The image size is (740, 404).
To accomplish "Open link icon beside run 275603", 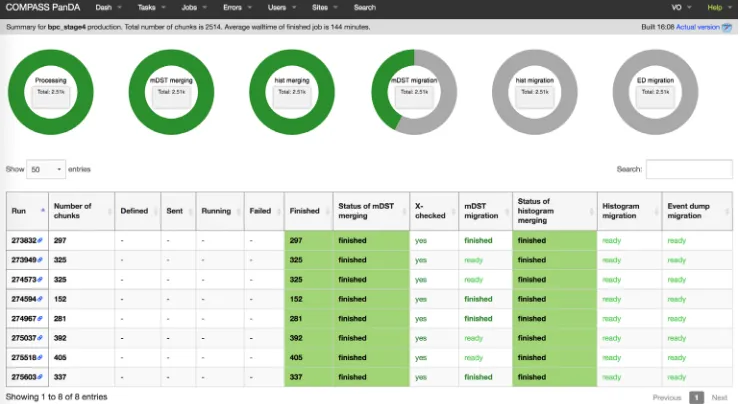I will pos(40,377).
